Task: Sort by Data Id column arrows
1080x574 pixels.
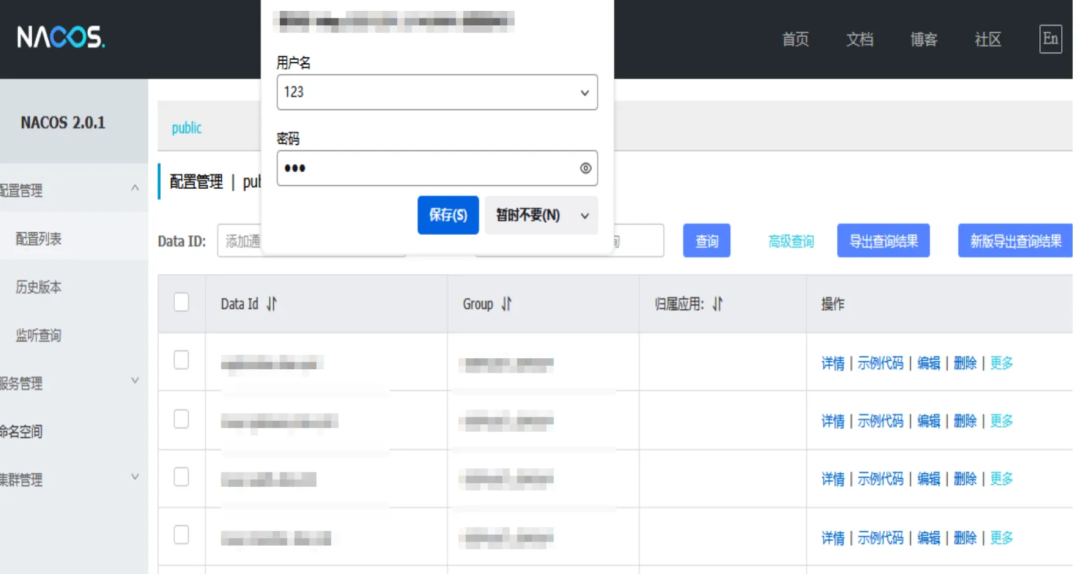Action: 272,304
